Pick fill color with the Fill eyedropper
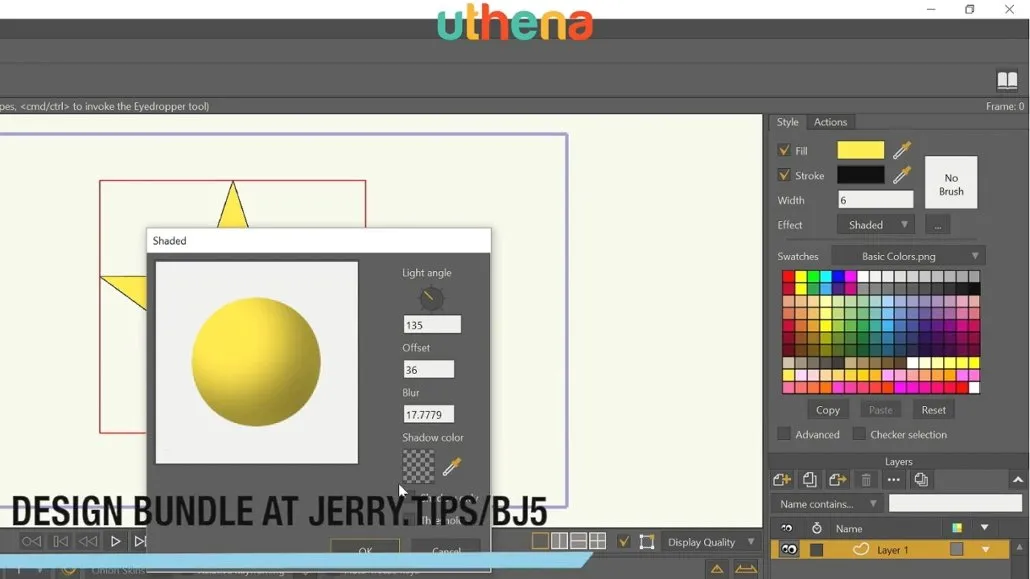 coord(901,150)
